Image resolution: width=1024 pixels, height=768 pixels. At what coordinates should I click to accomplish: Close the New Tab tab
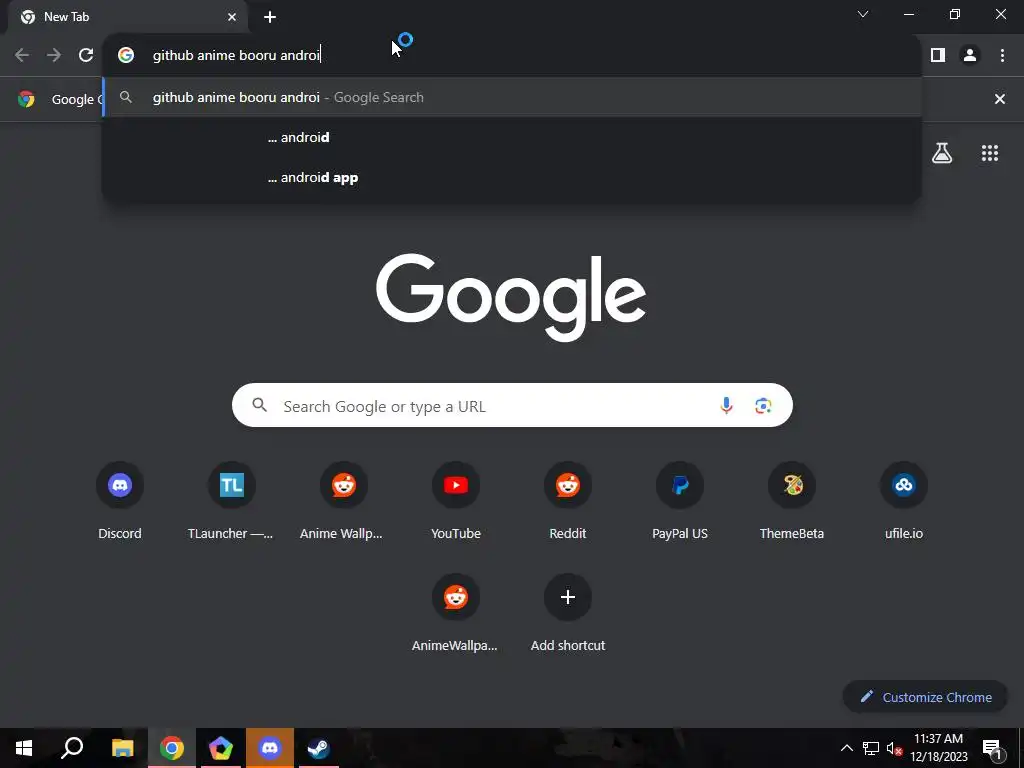coord(232,18)
